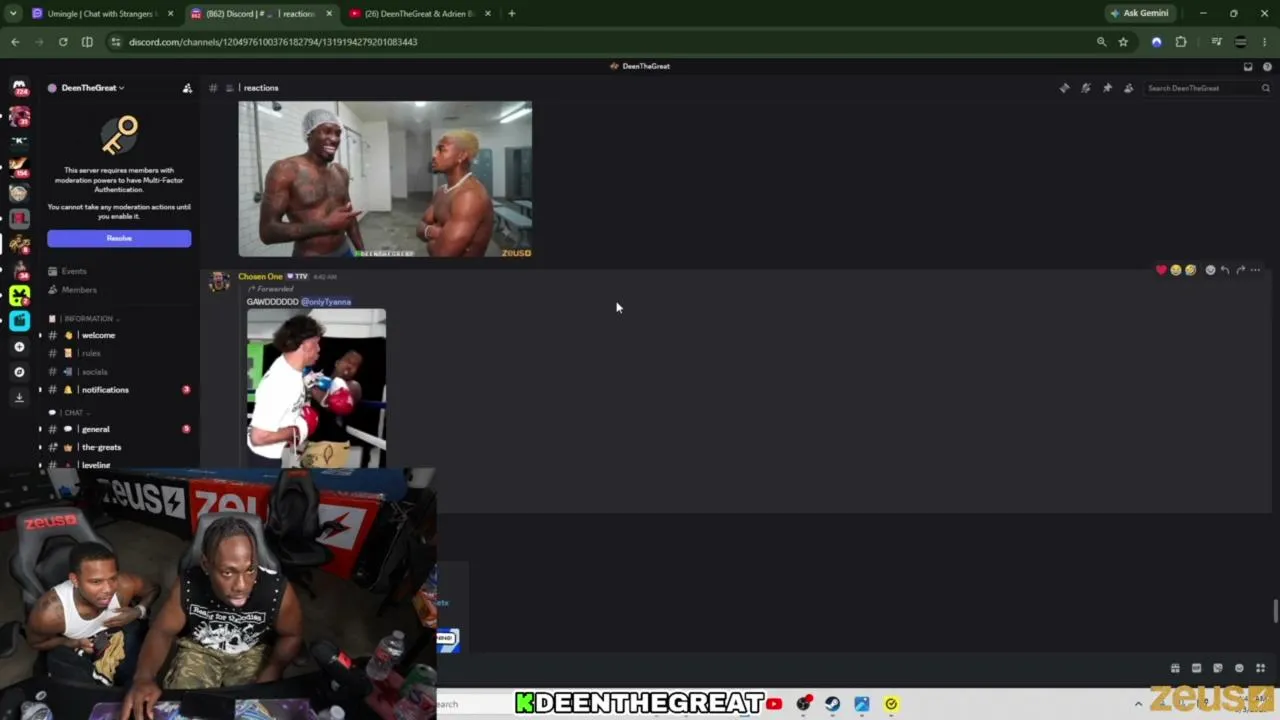Image resolution: width=1280 pixels, height=720 pixels.
Task: Open Chrome extensions puzzle icon
Action: (x=1181, y=42)
